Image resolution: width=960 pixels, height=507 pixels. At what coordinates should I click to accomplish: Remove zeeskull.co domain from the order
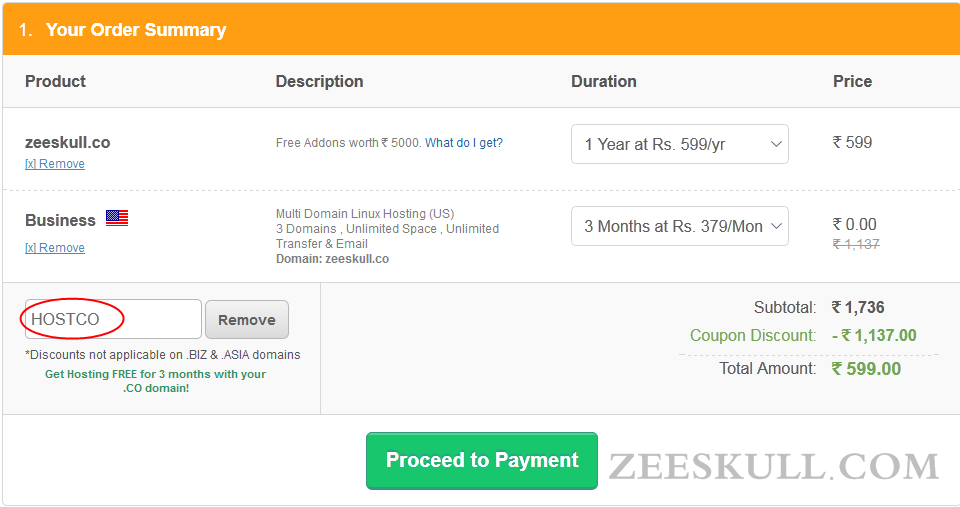click(55, 164)
